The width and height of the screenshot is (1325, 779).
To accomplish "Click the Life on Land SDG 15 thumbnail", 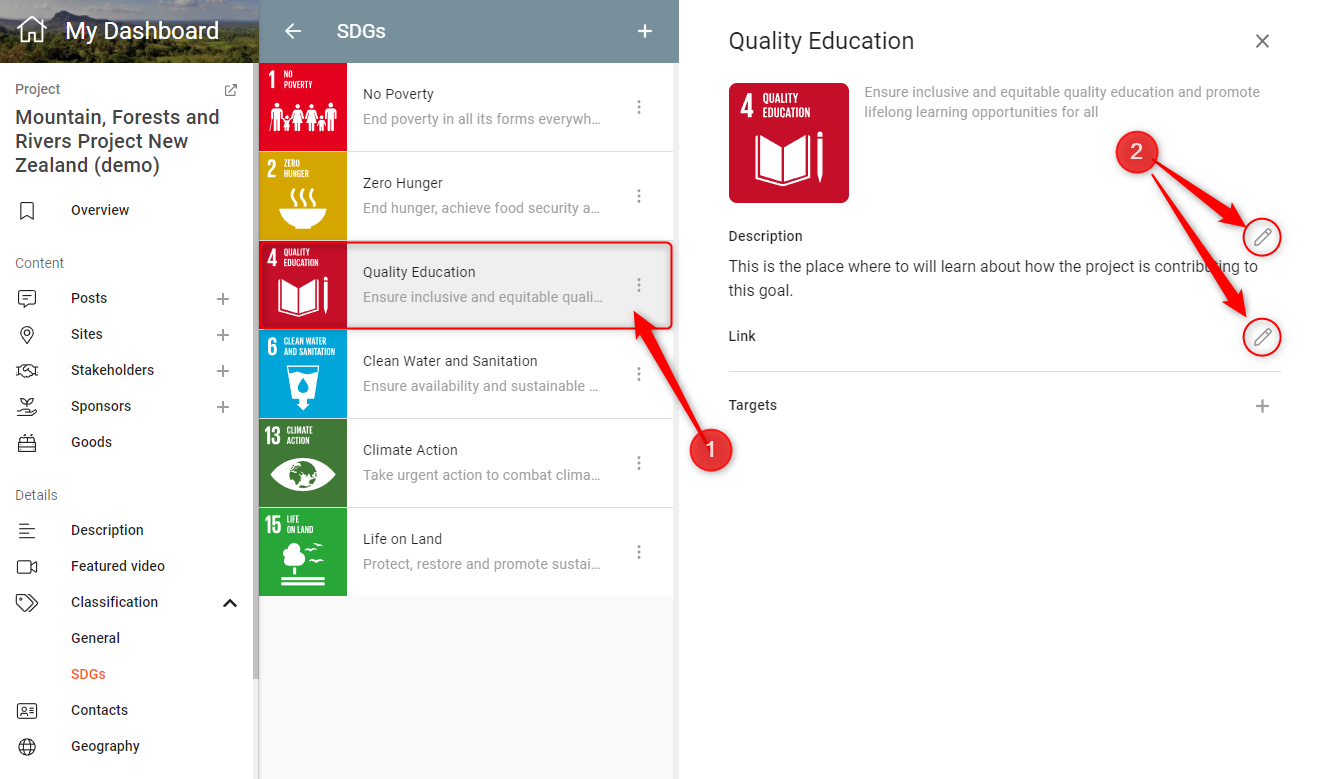I will [303, 552].
